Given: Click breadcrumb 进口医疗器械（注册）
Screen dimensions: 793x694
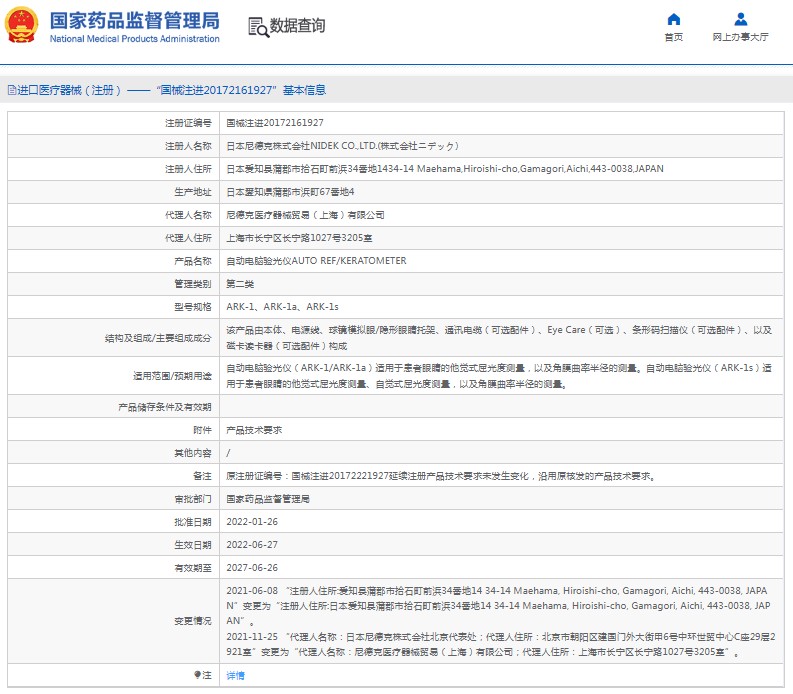Looking at the screenshot, I should pyautogui.click(x=69, y=90).
